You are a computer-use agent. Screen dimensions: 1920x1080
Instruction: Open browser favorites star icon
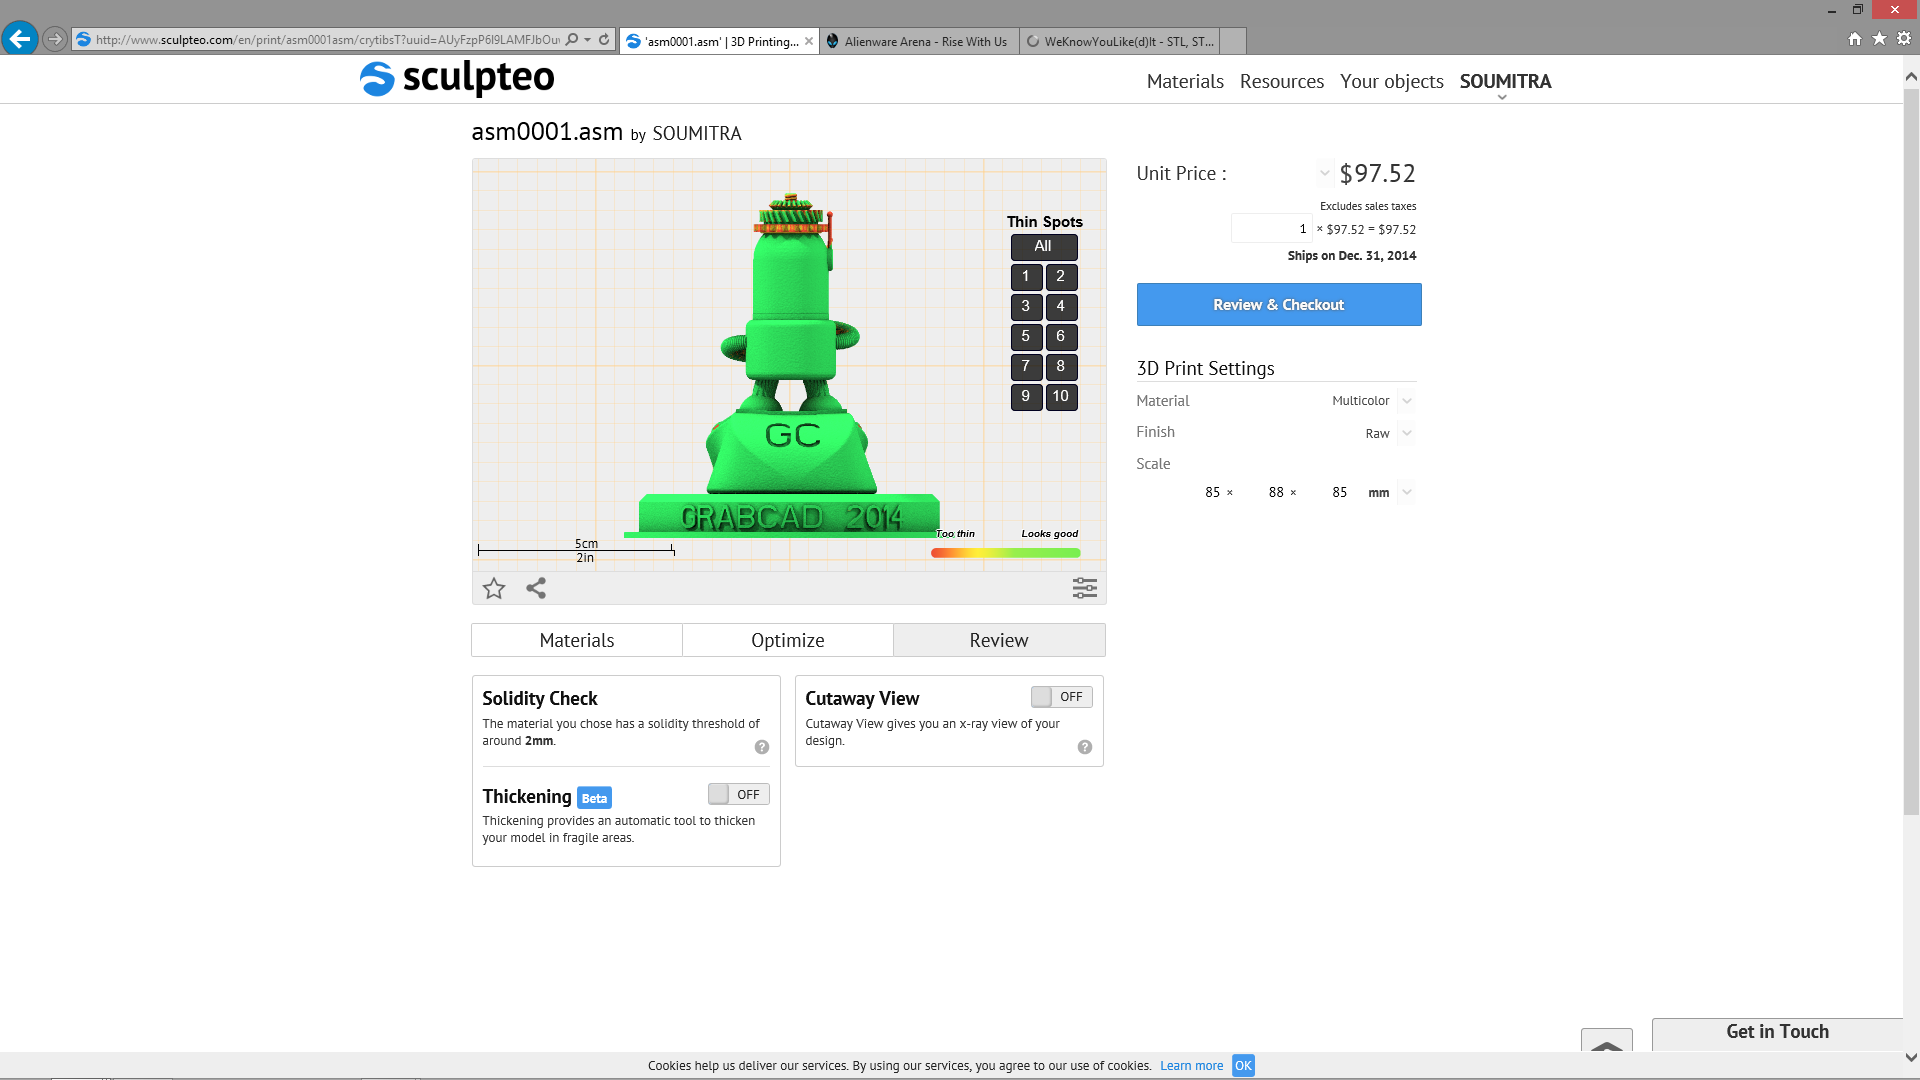tap(1879, 39)
